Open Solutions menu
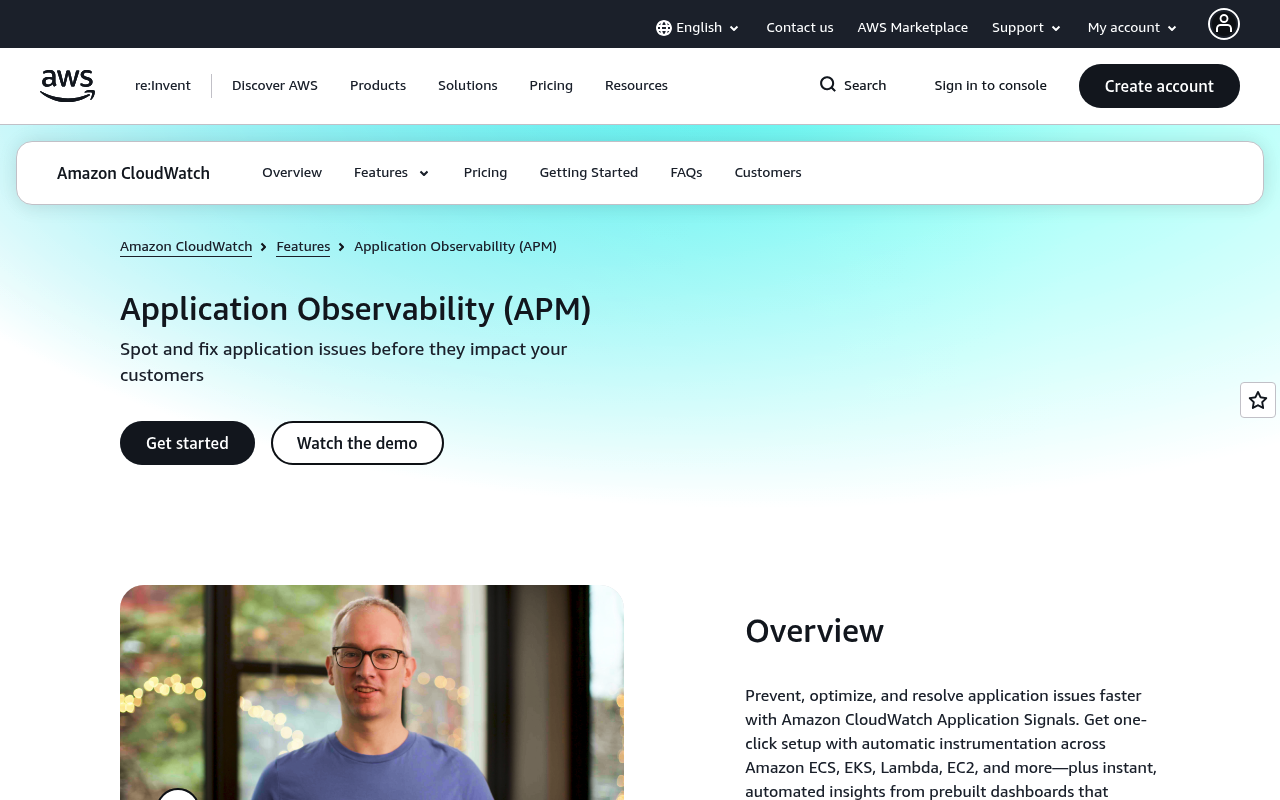The image size is (1280, 800). [x=468, y=86]
